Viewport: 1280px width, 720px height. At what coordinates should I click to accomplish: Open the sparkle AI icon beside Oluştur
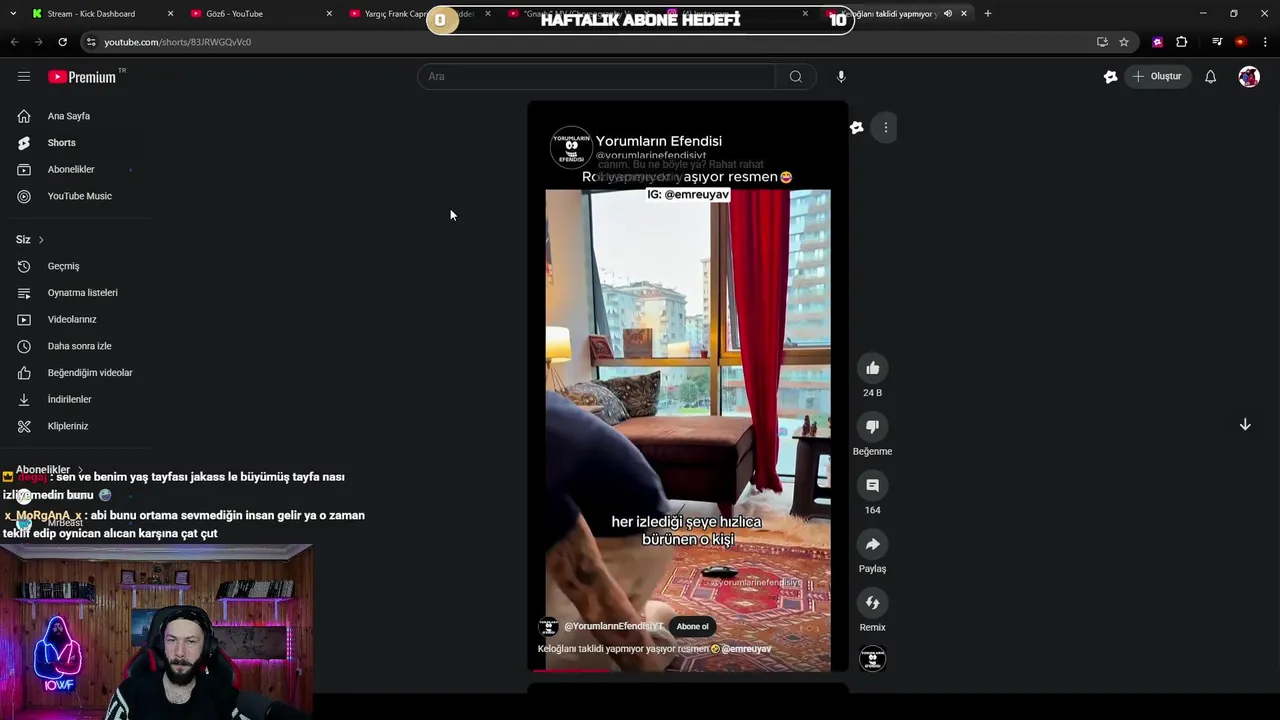[1110, 76]
